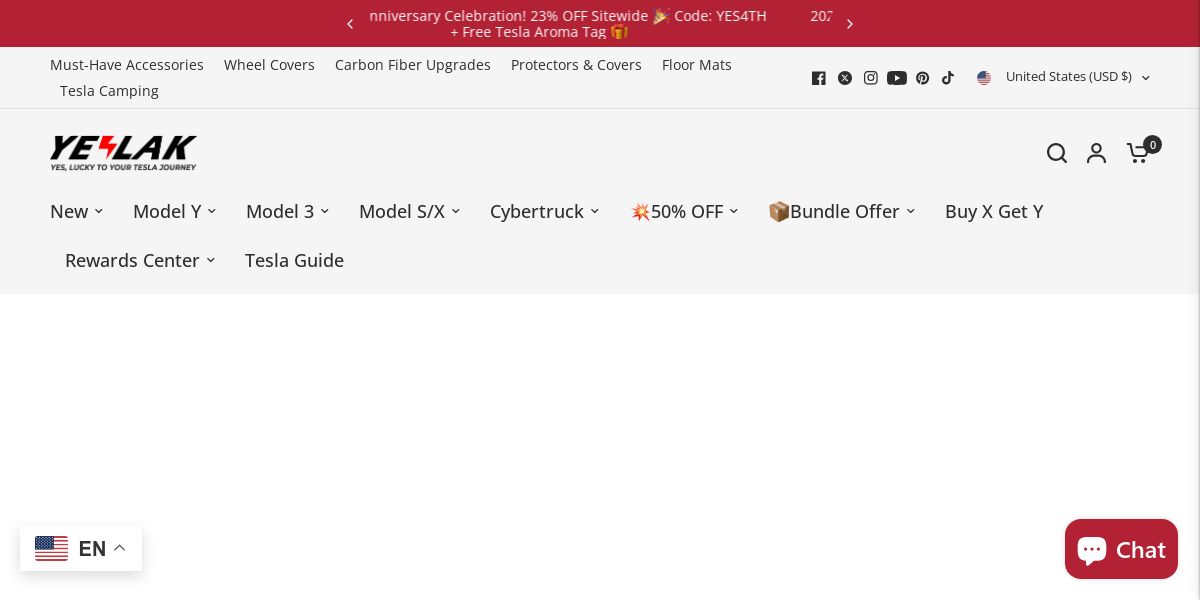Viewport: 1200px width, 600px height.
Task: Show next announcement banner slide
Action: 850,24
